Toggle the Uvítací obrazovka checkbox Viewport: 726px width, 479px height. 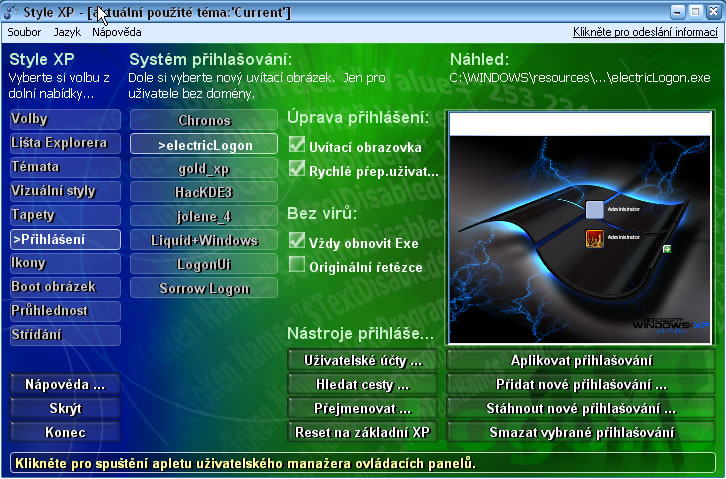point(297,145)
